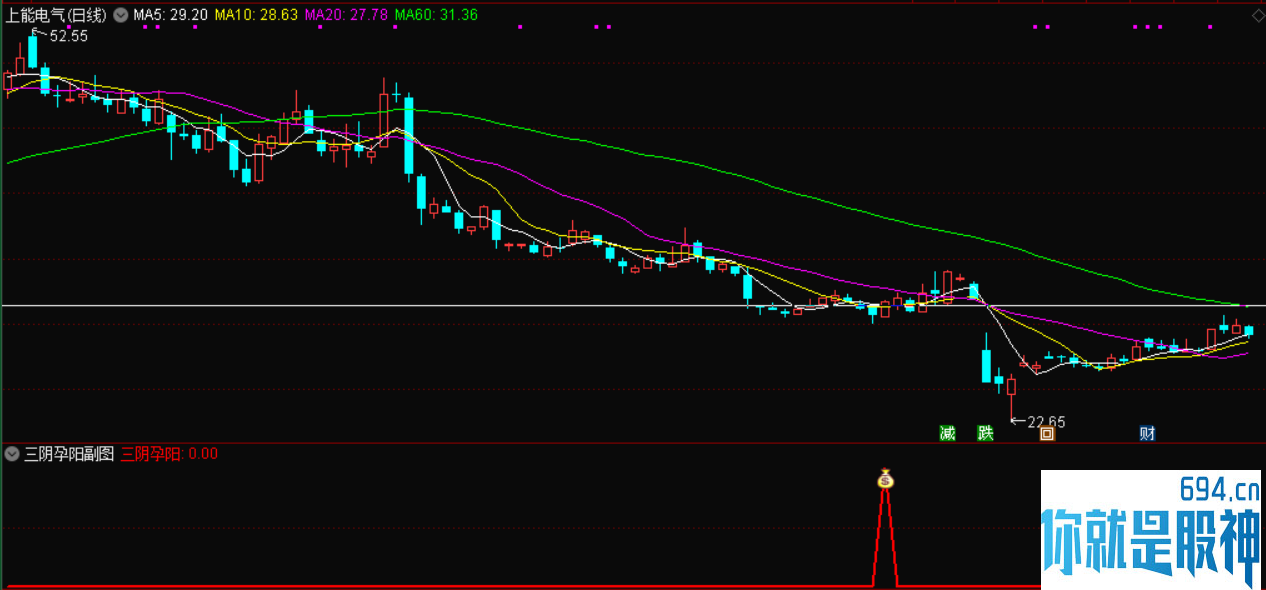
Task: Click the red 三阴孕阳: 0.00 value label
Action: pyautogui.click(x=169, y=453)
